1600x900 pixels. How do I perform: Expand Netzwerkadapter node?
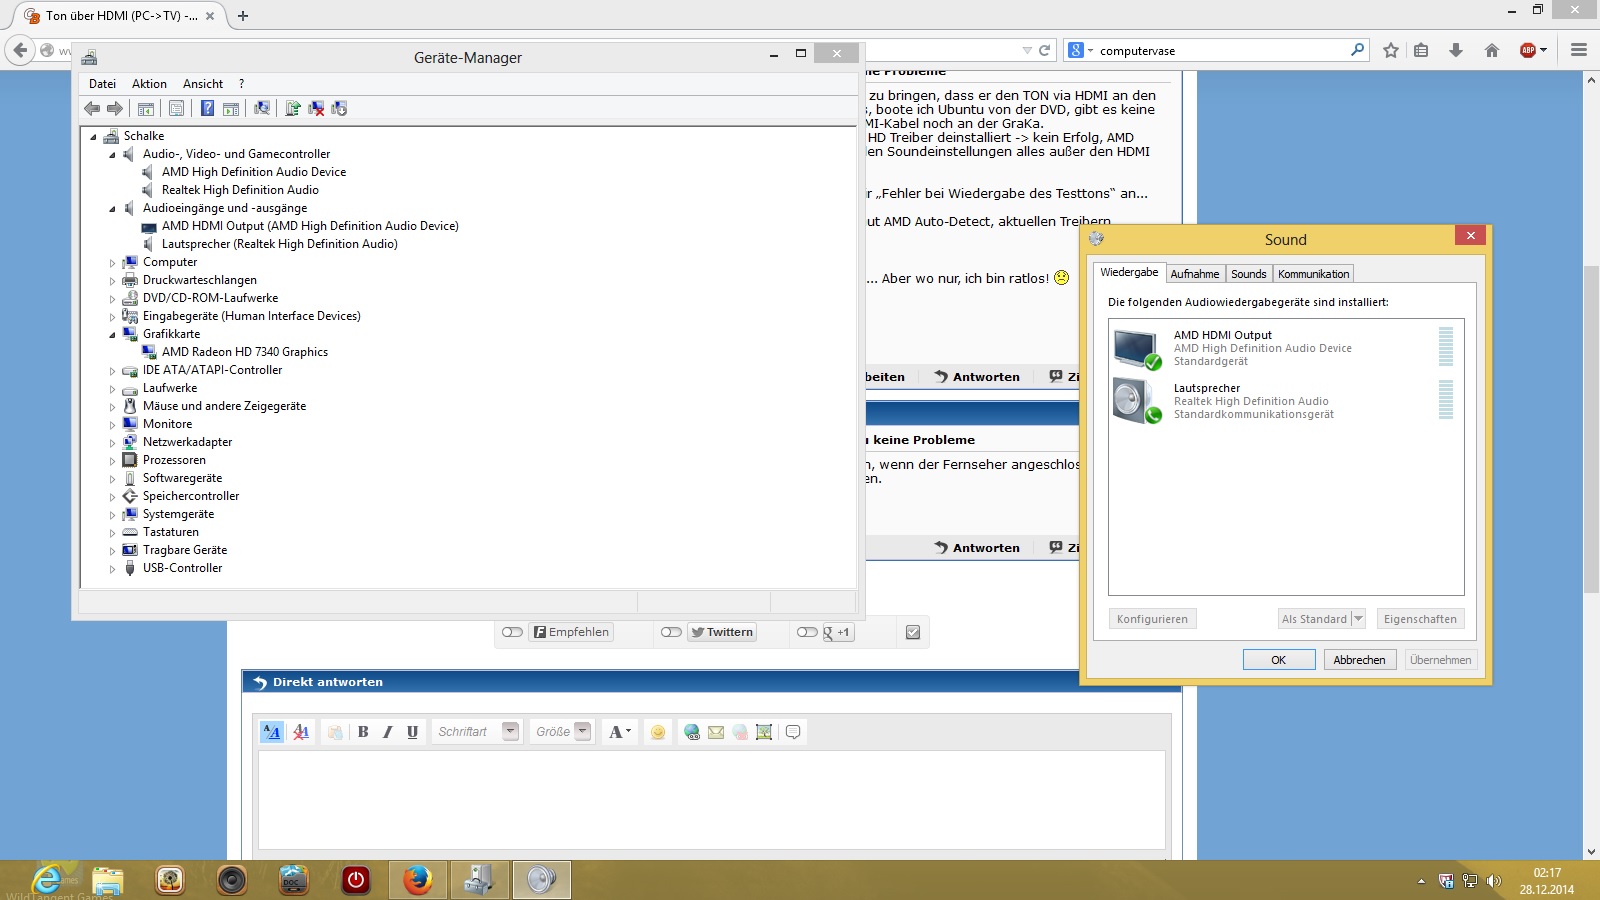pyautogui.click(x=112, y=443)
